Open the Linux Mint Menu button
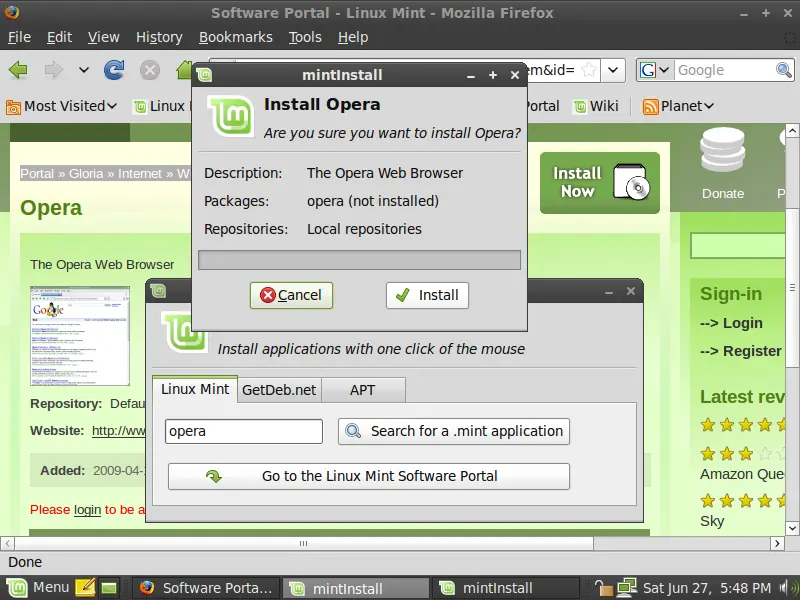 pyautogui.click(x=38, y=588)
